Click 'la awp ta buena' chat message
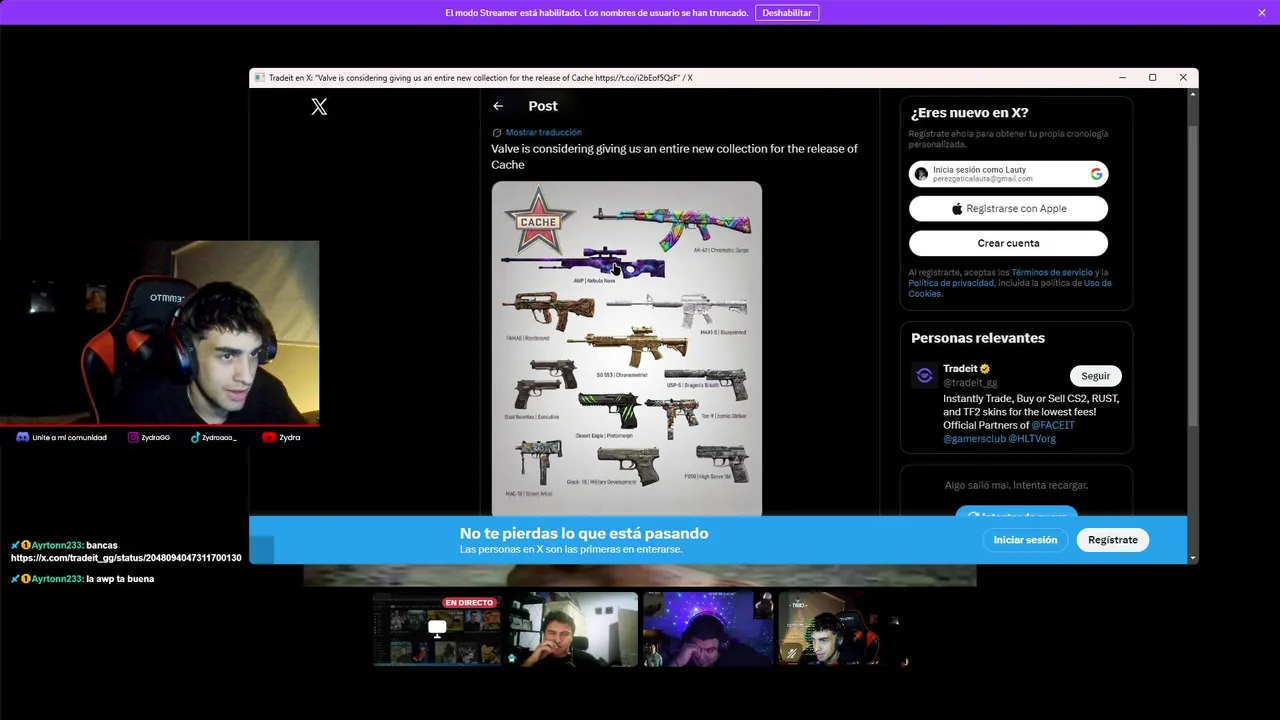The width and height of the screenshot is (1280, 720). 120,579
